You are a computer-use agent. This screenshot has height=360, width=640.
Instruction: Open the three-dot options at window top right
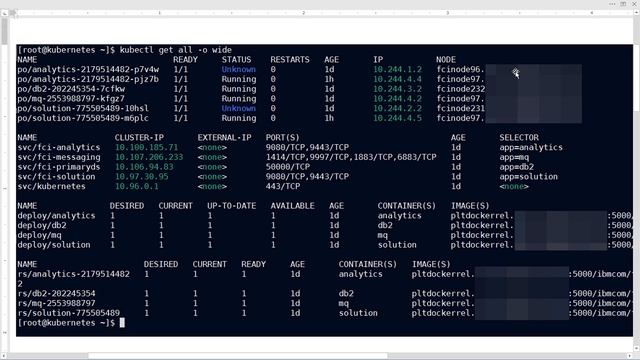click(612, 4)
